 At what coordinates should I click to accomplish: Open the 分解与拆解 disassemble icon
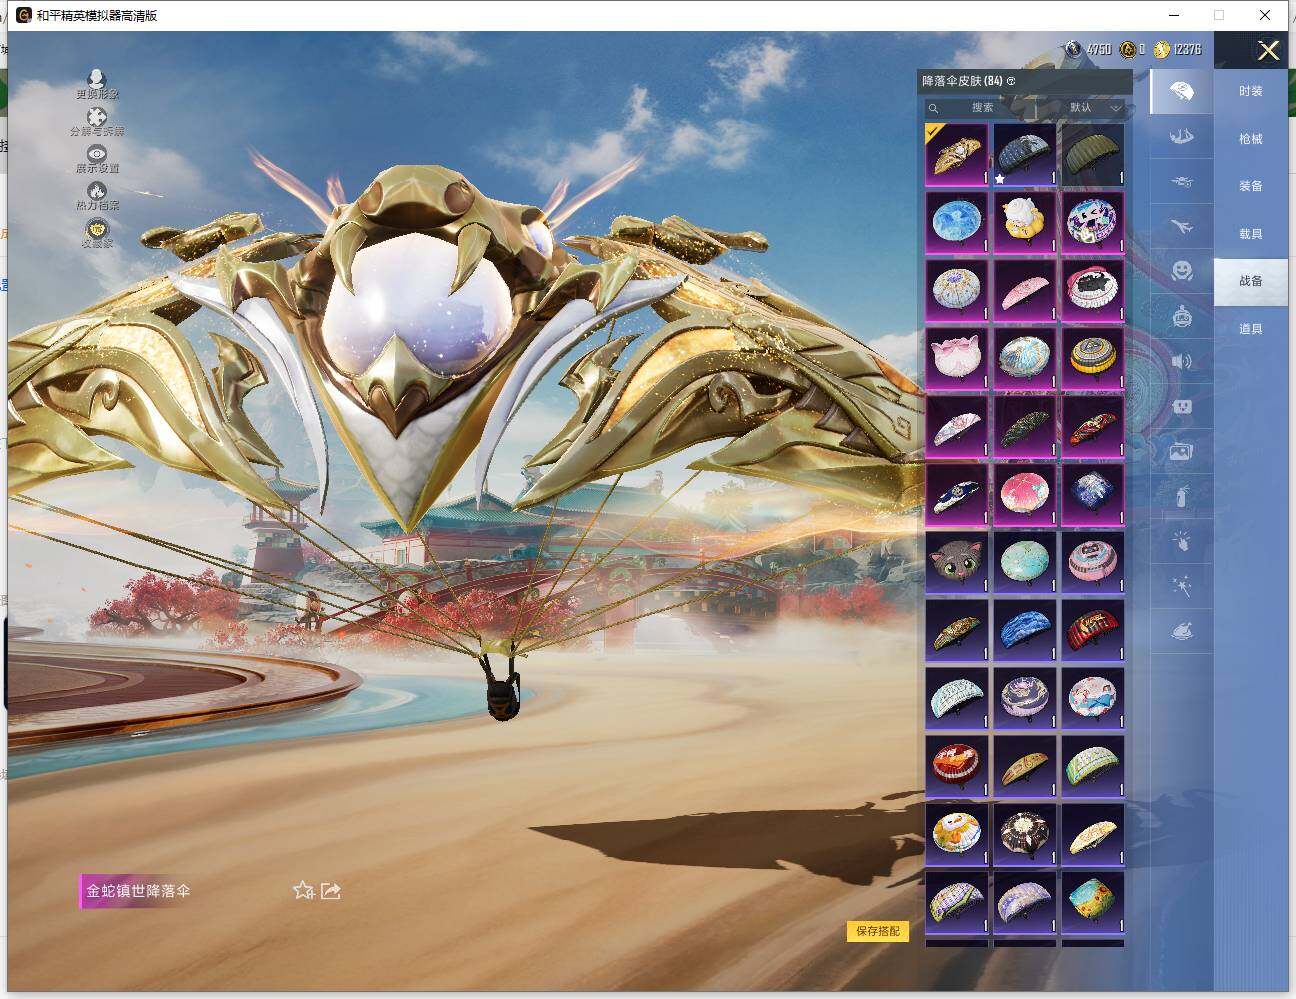[x=97, y=118]
